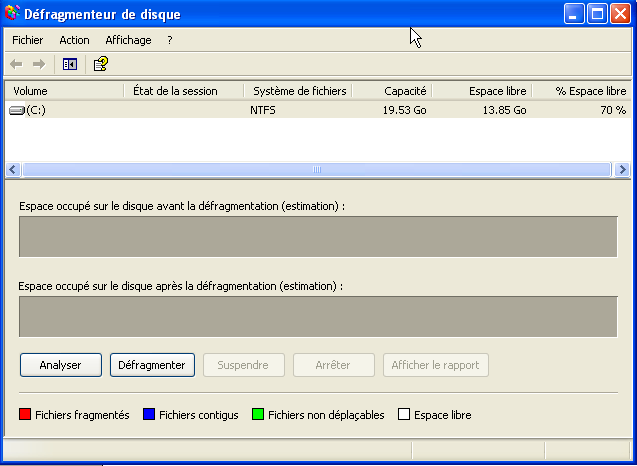The width and height of the screenshot is (637, 466).
Task: Click the green Fichiers non déplaçables swatch
Action: [x=258, y=414]
